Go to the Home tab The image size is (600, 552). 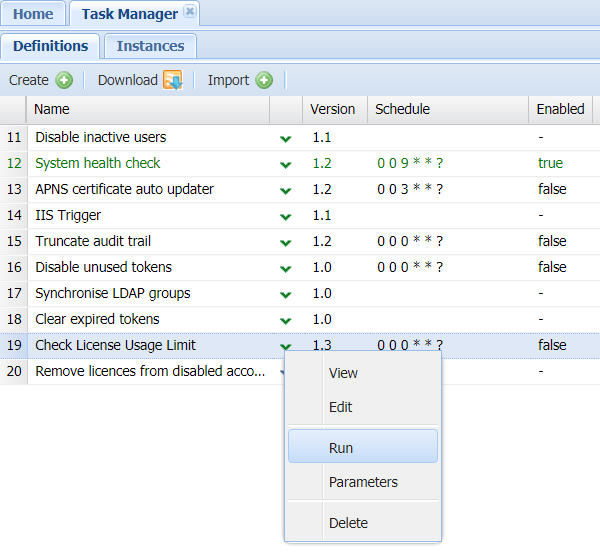click(33, 14)
